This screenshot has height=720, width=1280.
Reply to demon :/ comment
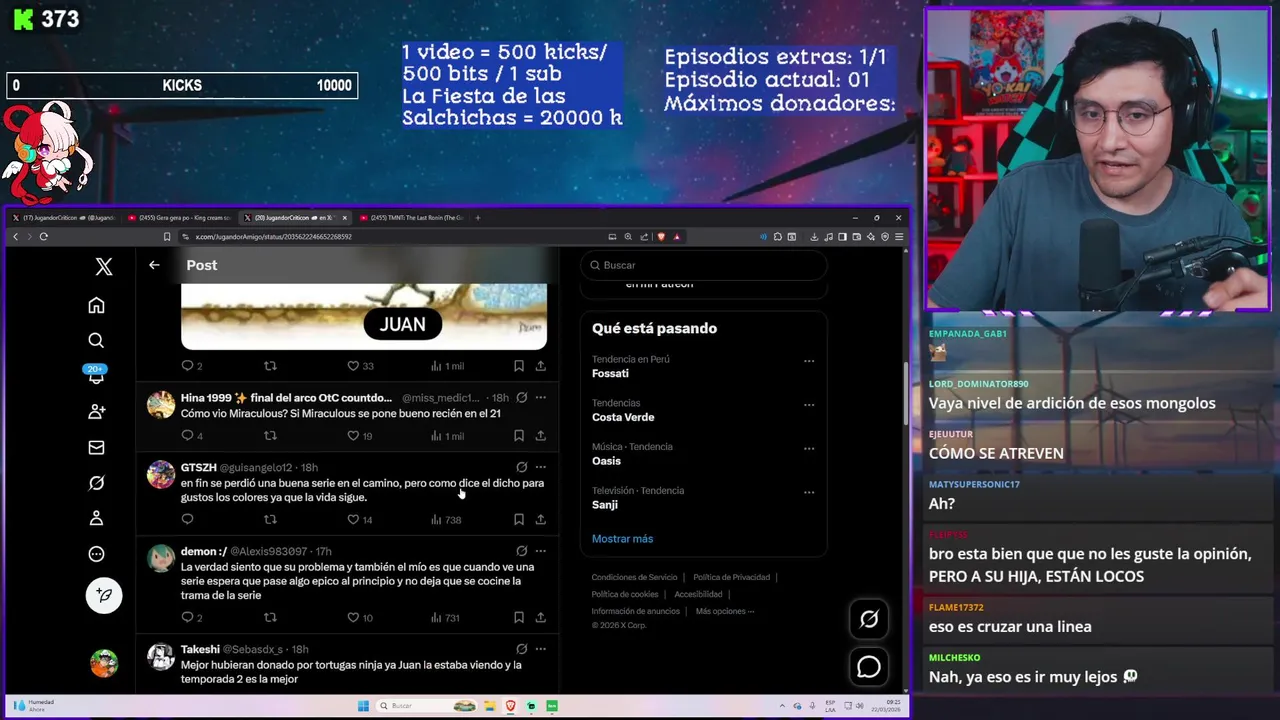[187, 618]
